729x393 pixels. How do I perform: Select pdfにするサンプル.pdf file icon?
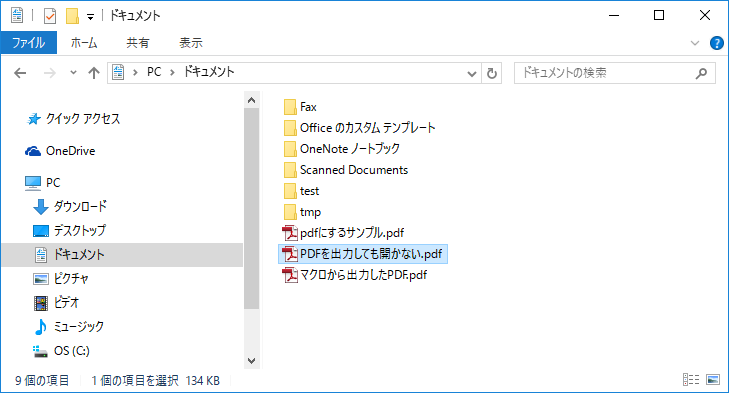coord(290,233)
